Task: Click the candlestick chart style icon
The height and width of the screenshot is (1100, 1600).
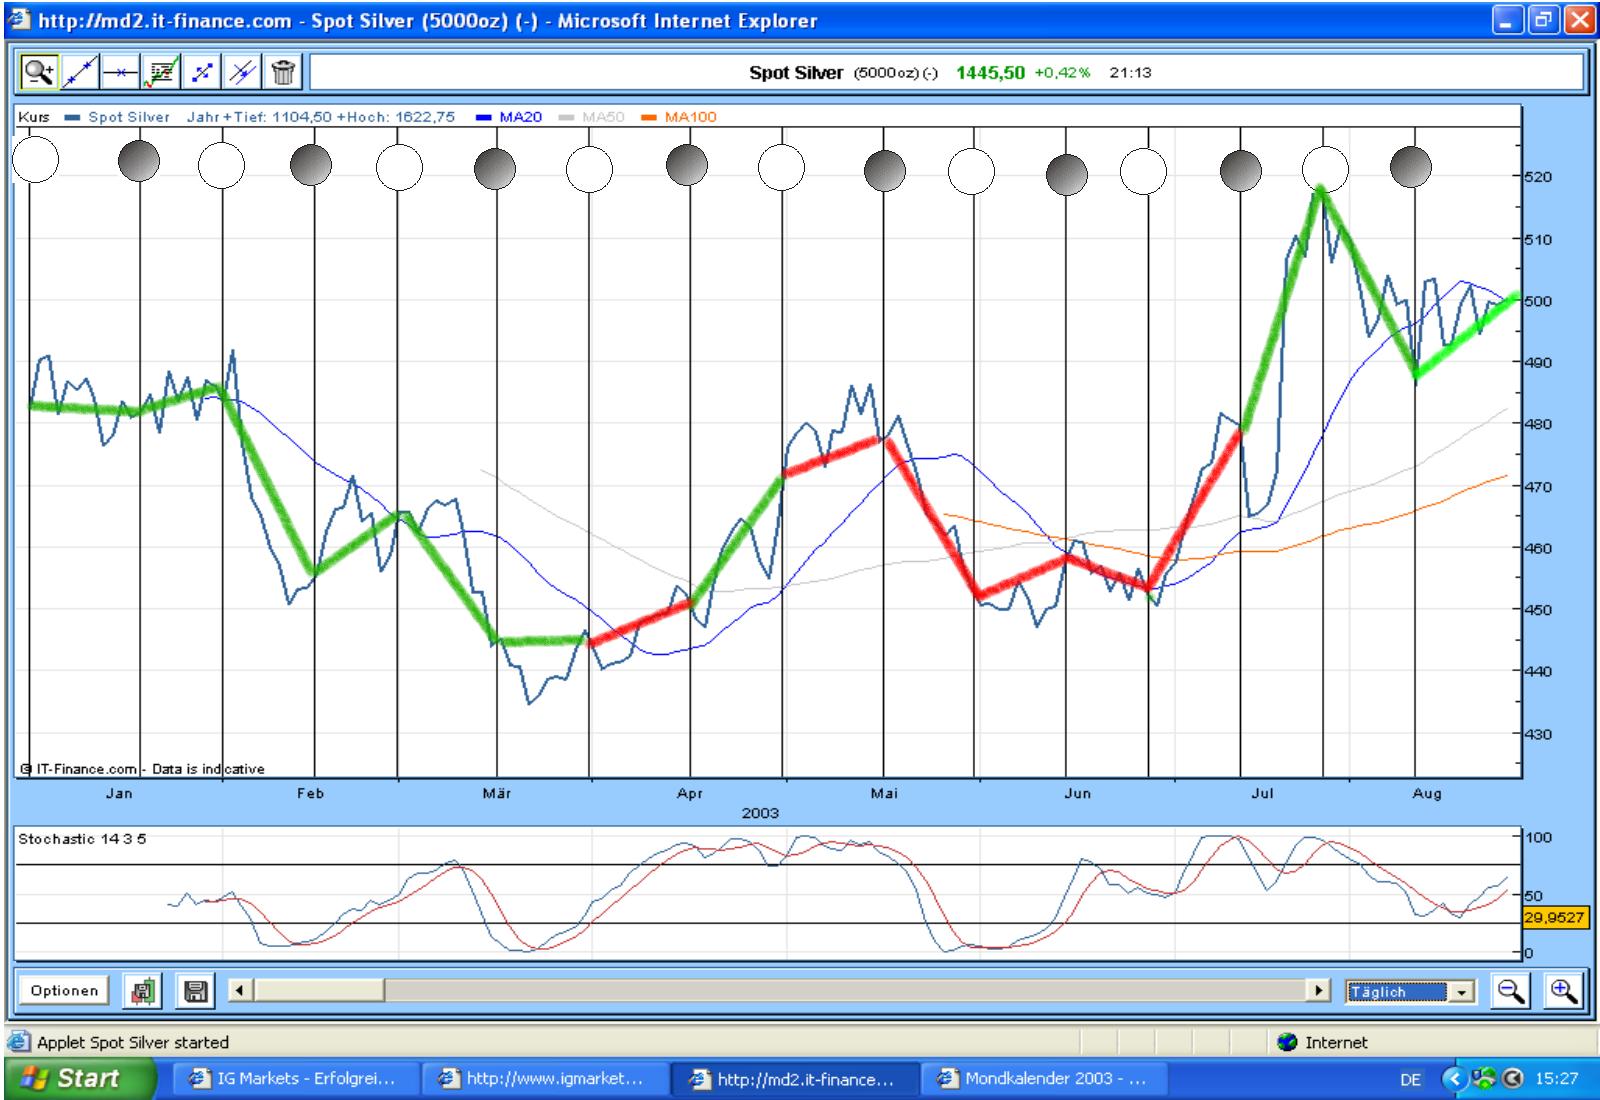Action: tap(142, 991)
